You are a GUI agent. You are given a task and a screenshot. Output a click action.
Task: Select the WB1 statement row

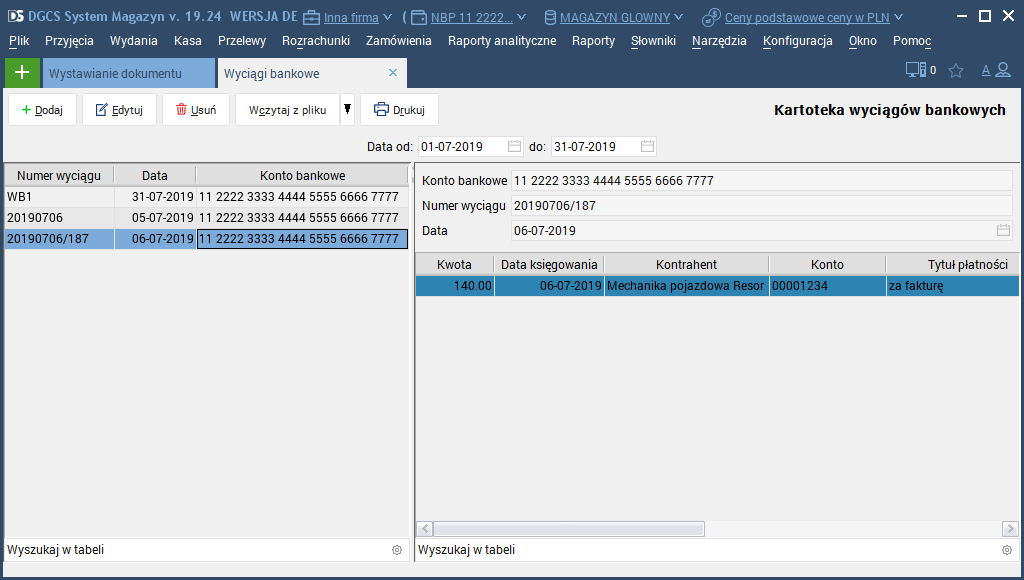[x=60, y=197]
